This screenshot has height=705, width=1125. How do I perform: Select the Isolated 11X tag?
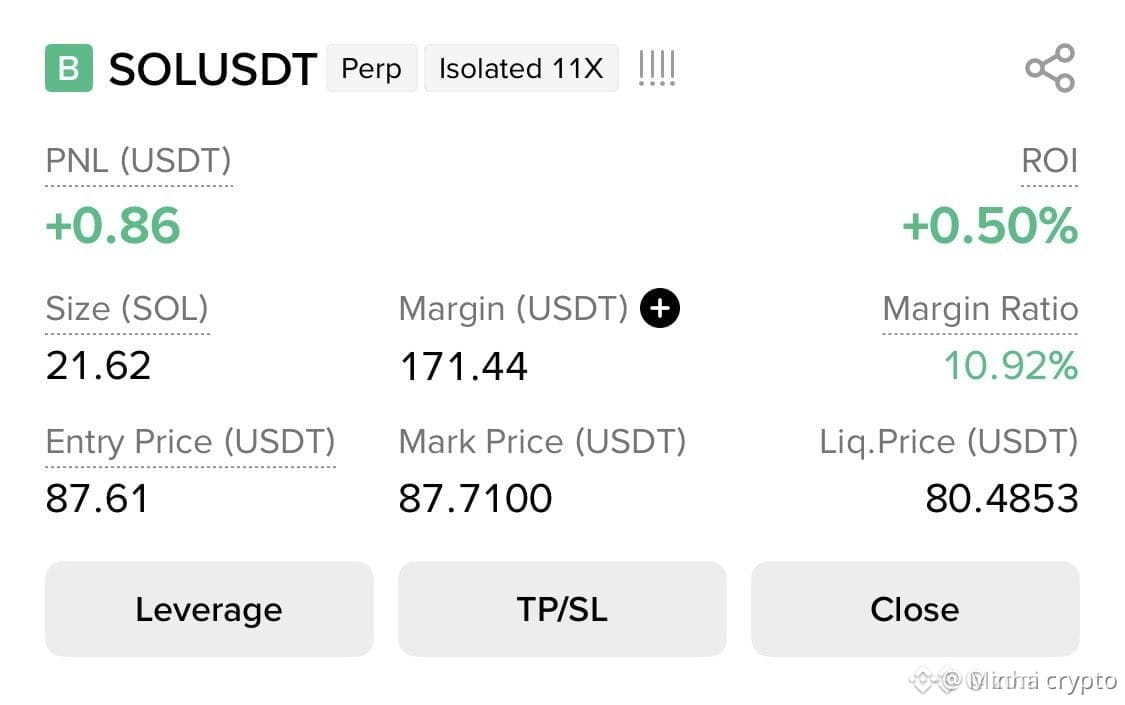coord(521,68)
